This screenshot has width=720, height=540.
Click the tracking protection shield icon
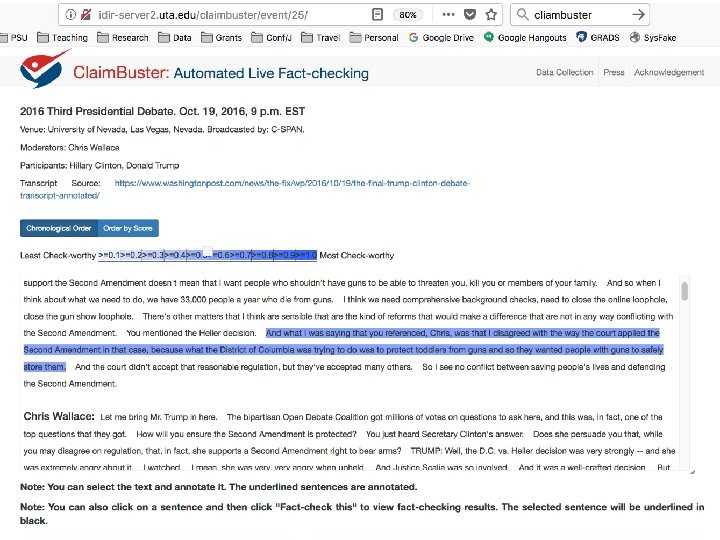85,15
